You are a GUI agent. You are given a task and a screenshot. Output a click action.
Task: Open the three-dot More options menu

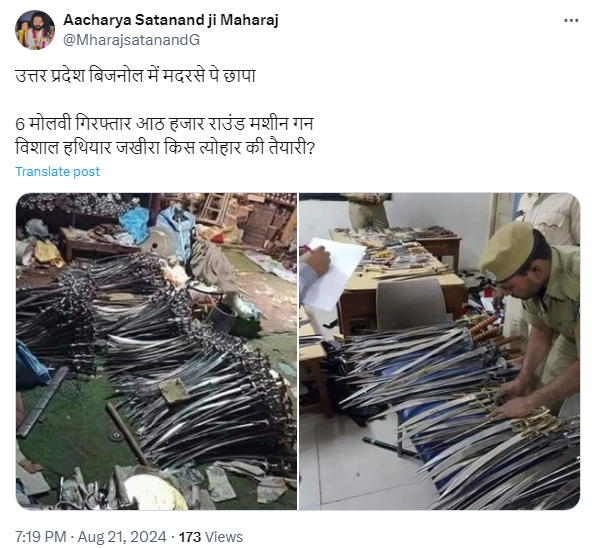pos(570,21)
